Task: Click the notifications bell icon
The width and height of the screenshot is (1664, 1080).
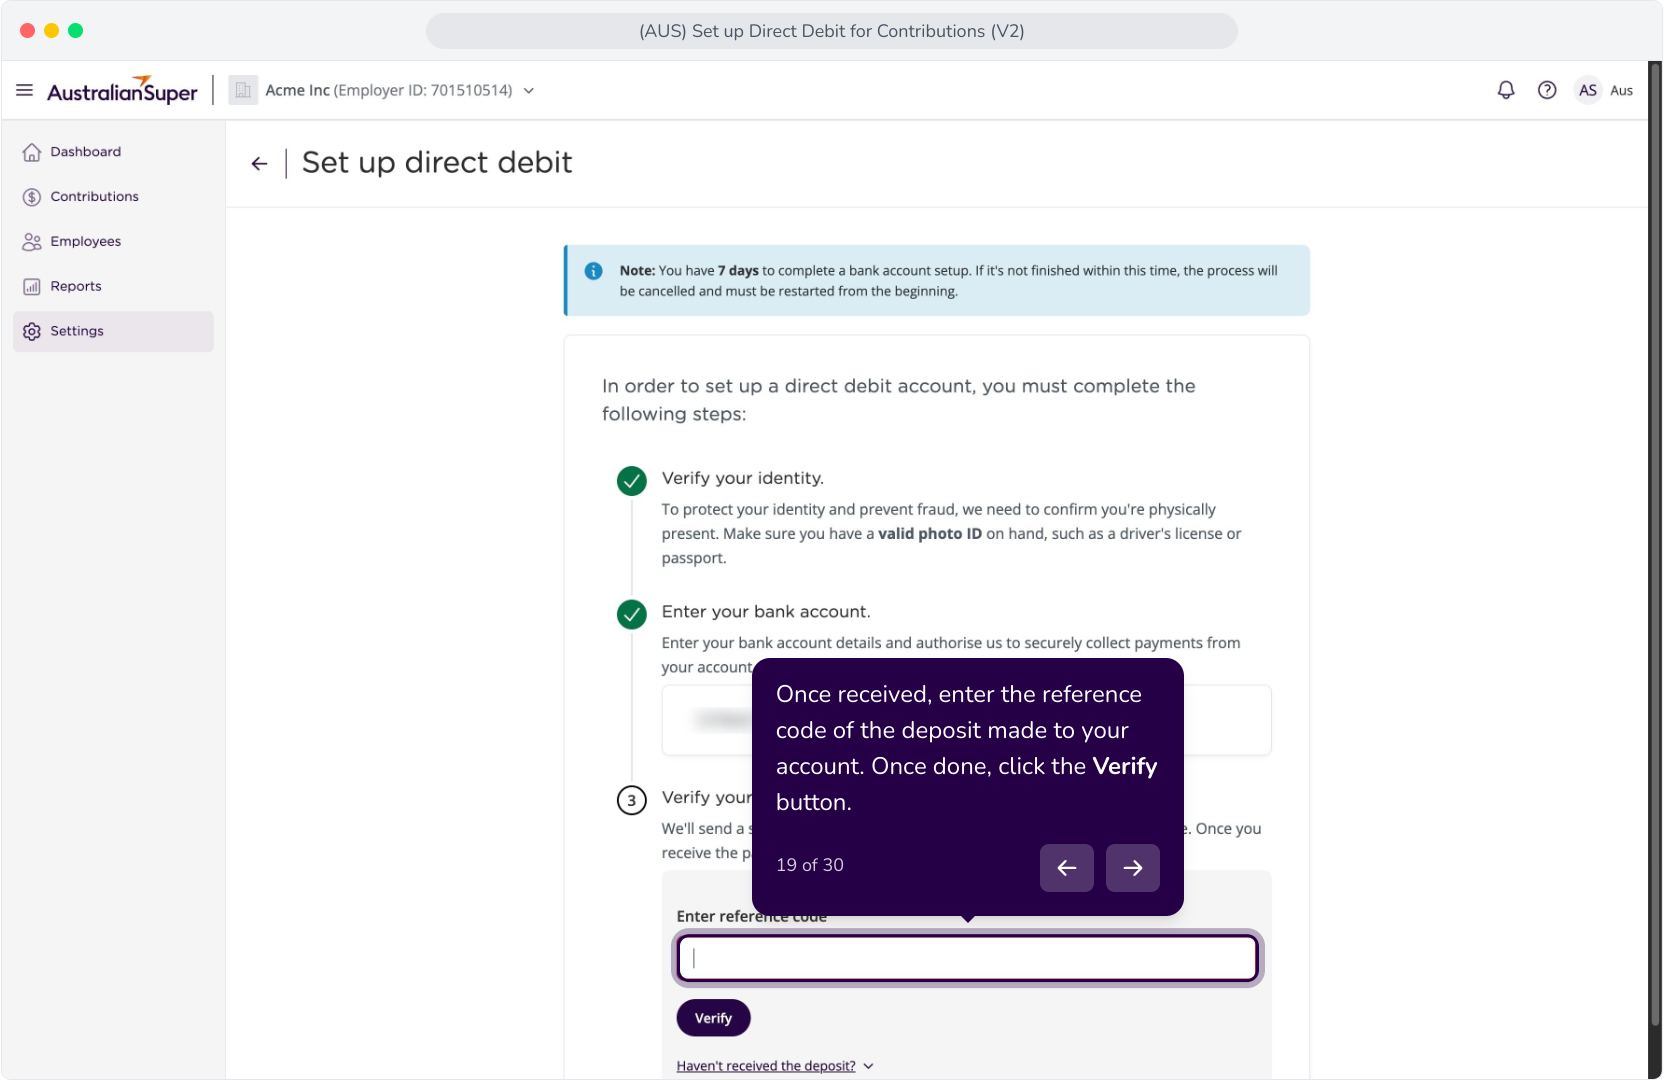Action: [x=1506, y=90]
